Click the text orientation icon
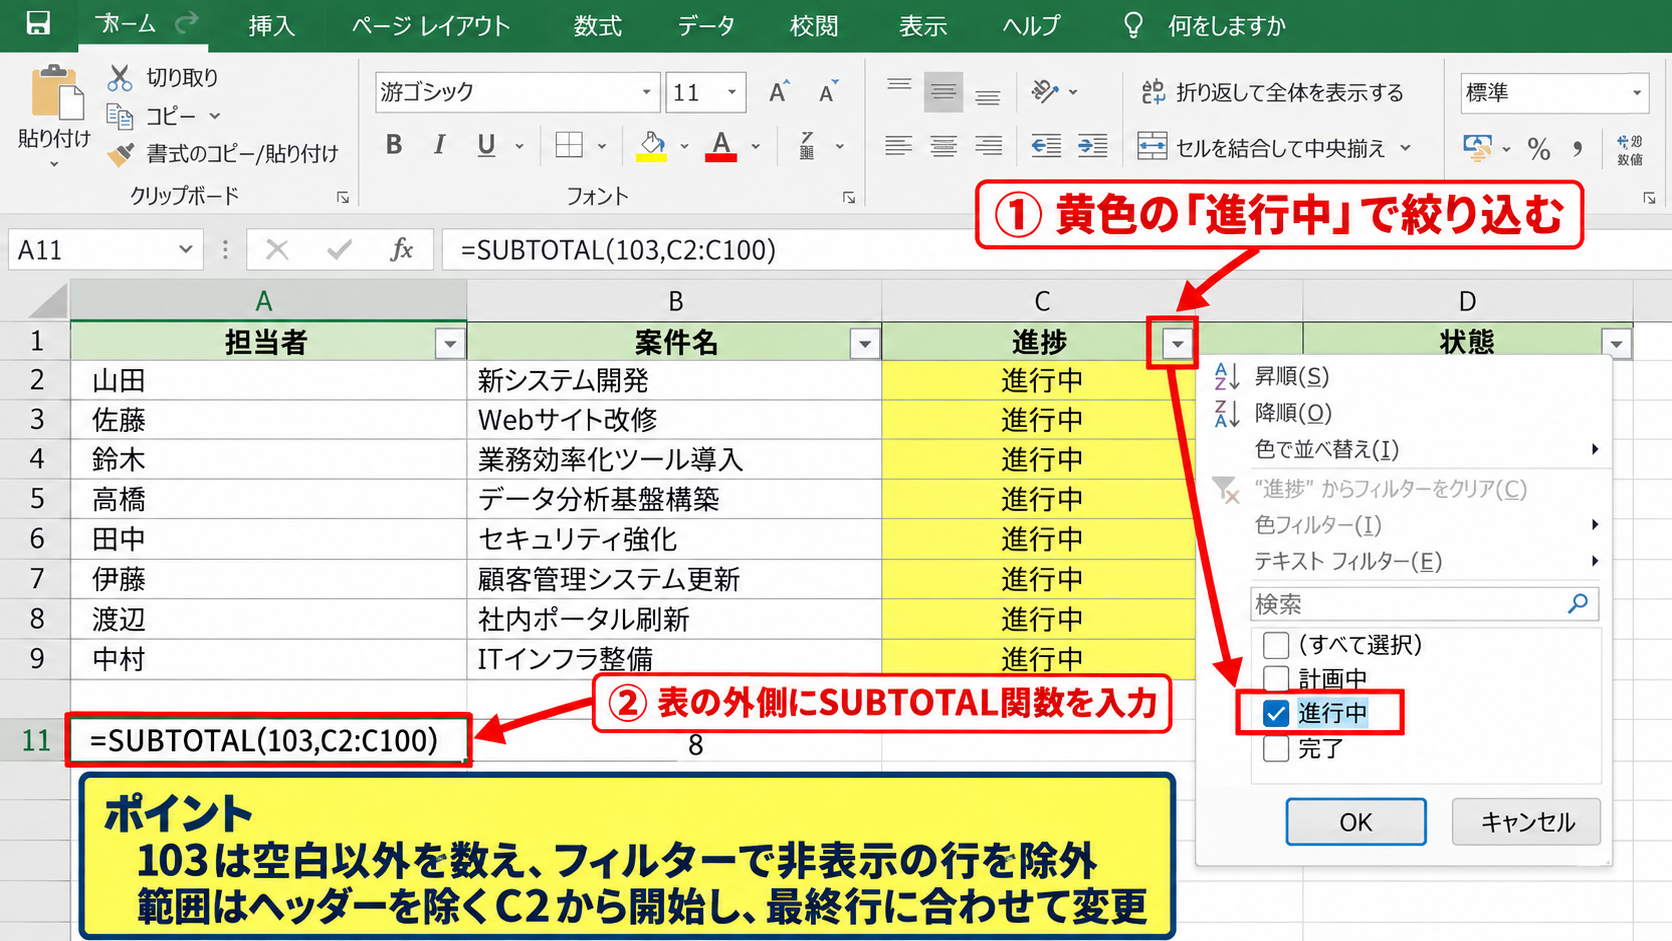Viewport: 1672px width, 941px height. [x=1045, y=92]
